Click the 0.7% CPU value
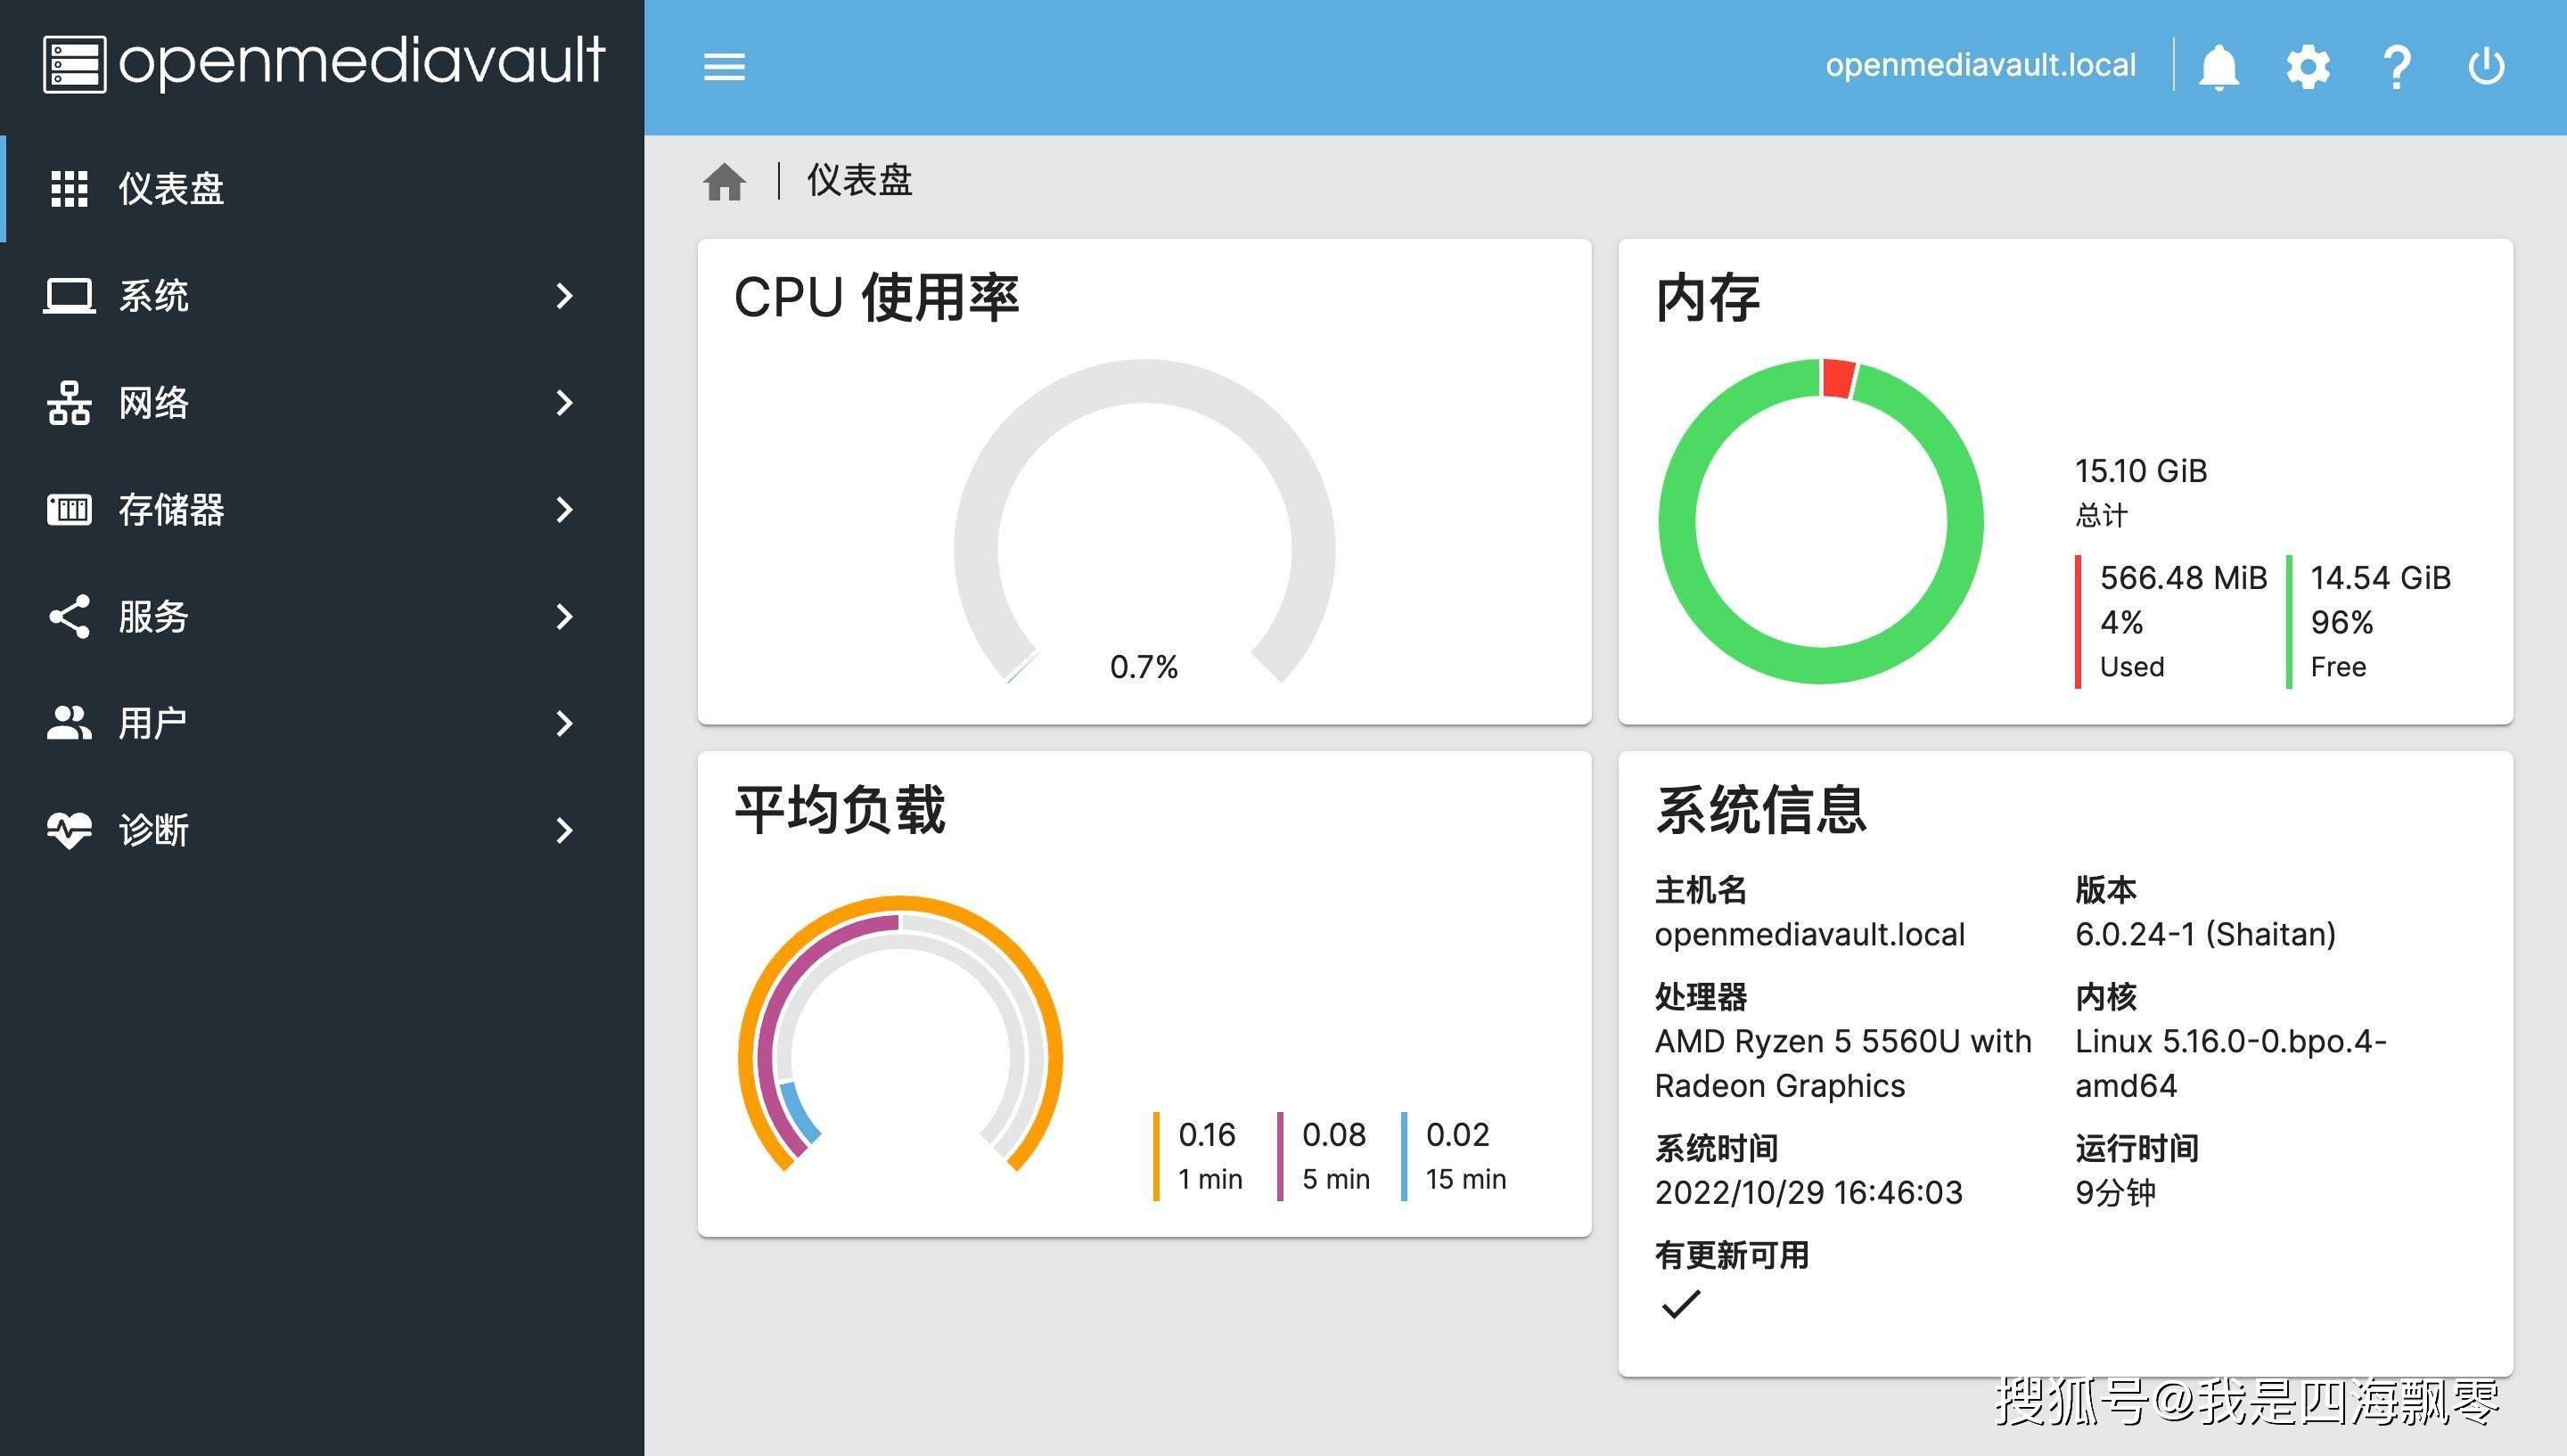 1144,667
